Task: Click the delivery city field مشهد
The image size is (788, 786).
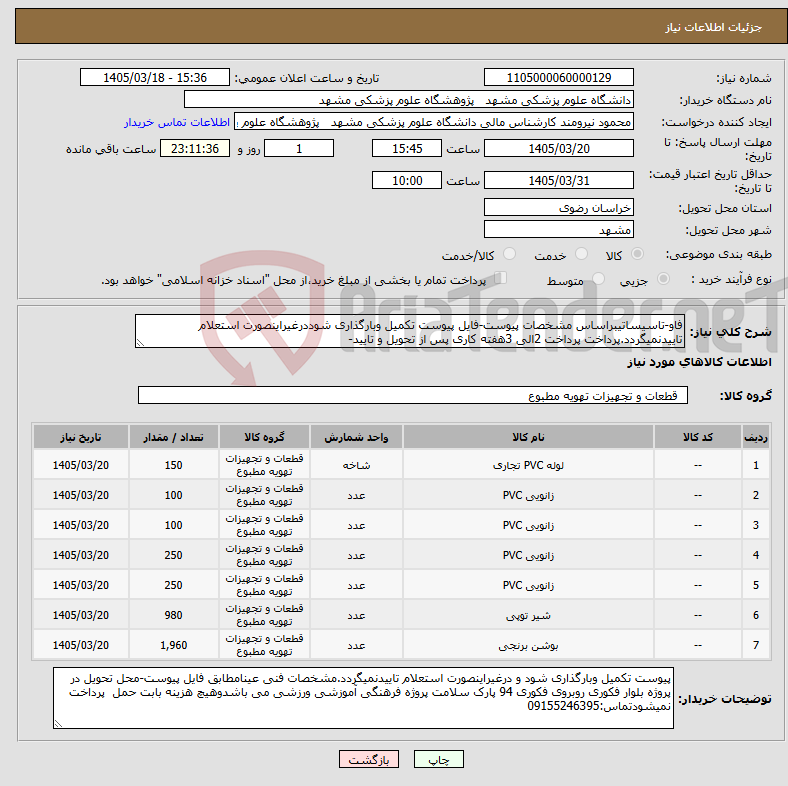Action: click(558, 229)
